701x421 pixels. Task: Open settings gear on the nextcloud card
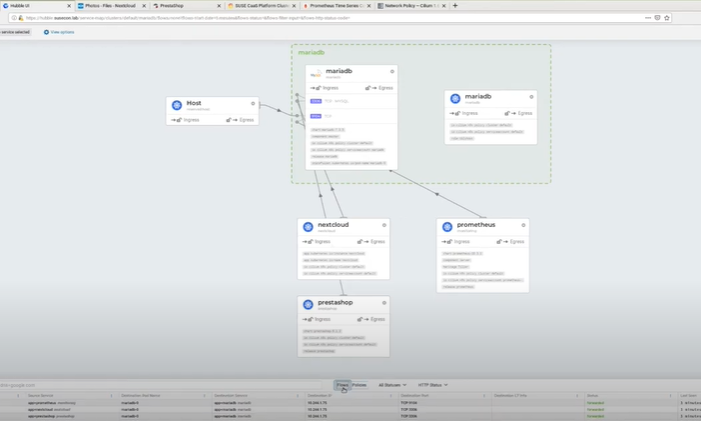(x=384, y=225)
